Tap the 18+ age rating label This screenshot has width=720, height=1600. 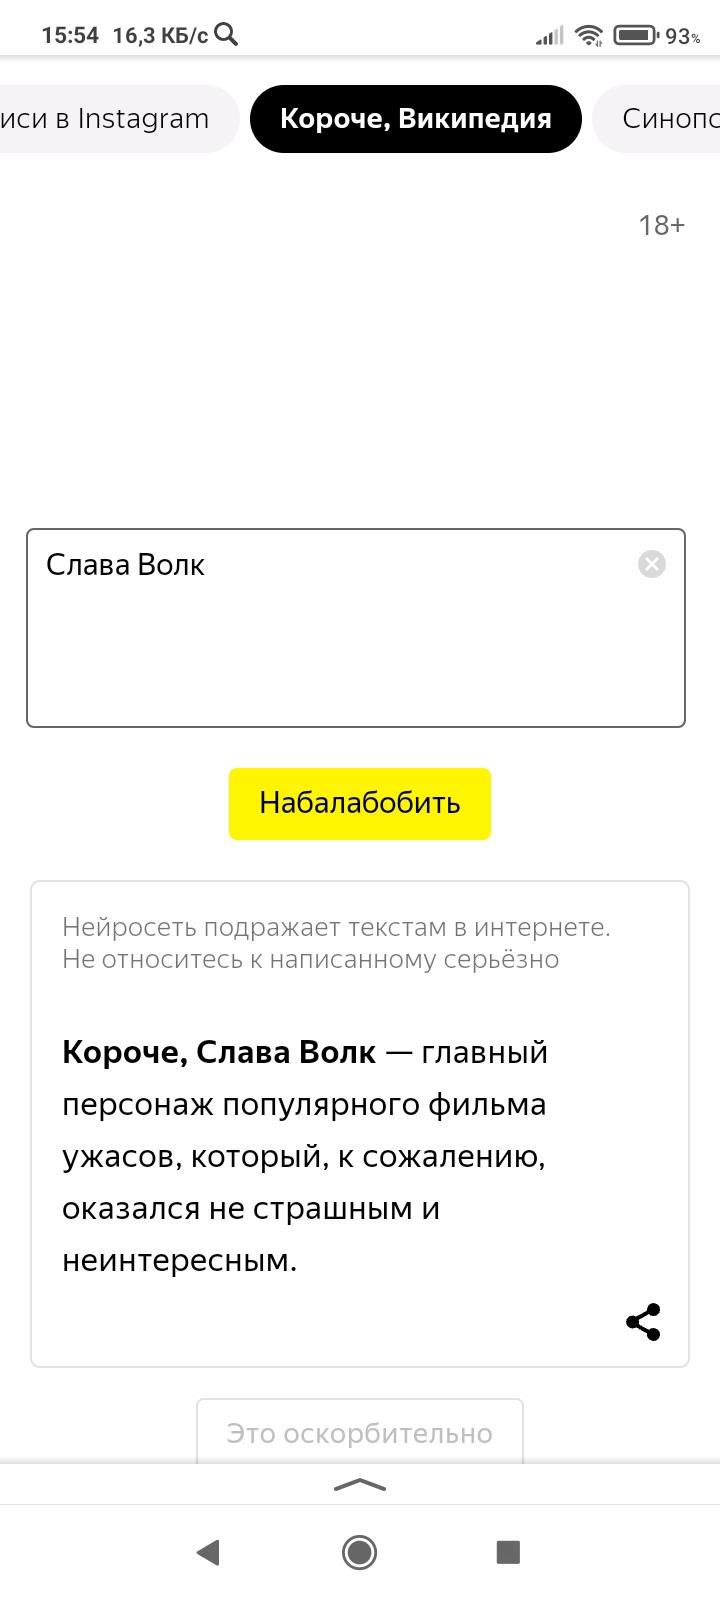(661, 225)
